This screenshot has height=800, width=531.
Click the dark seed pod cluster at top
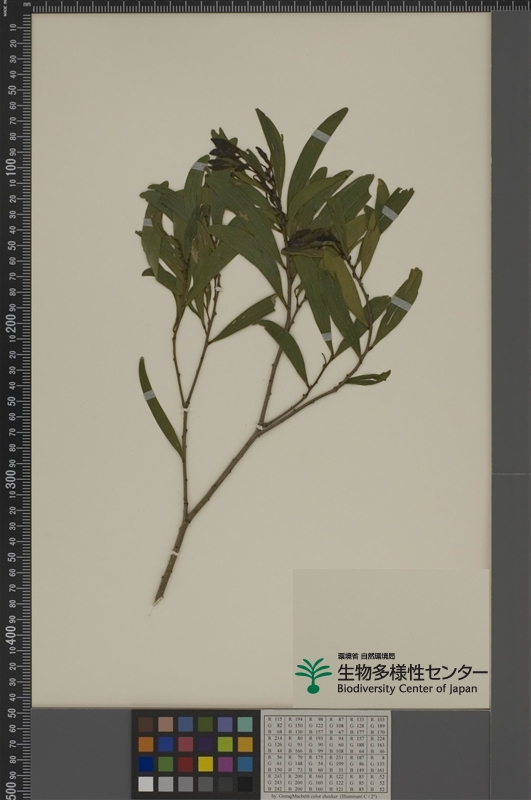pyautogui.click(x=224, y=153)
